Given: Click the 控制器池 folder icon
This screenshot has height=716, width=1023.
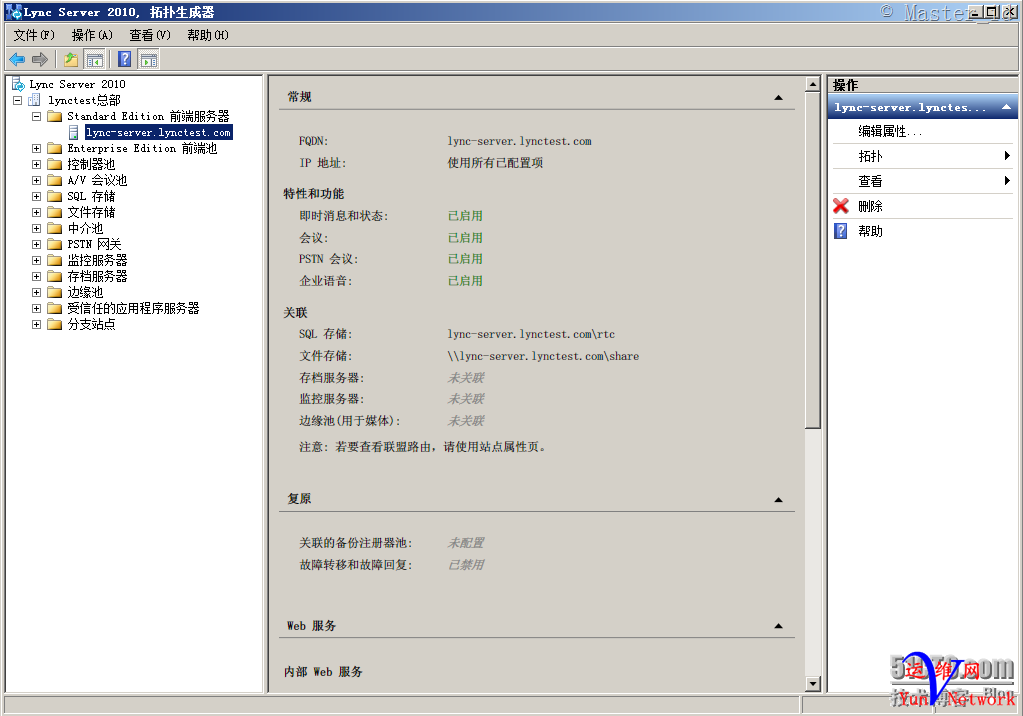Looking at the screenshot, I should [55, 164].
